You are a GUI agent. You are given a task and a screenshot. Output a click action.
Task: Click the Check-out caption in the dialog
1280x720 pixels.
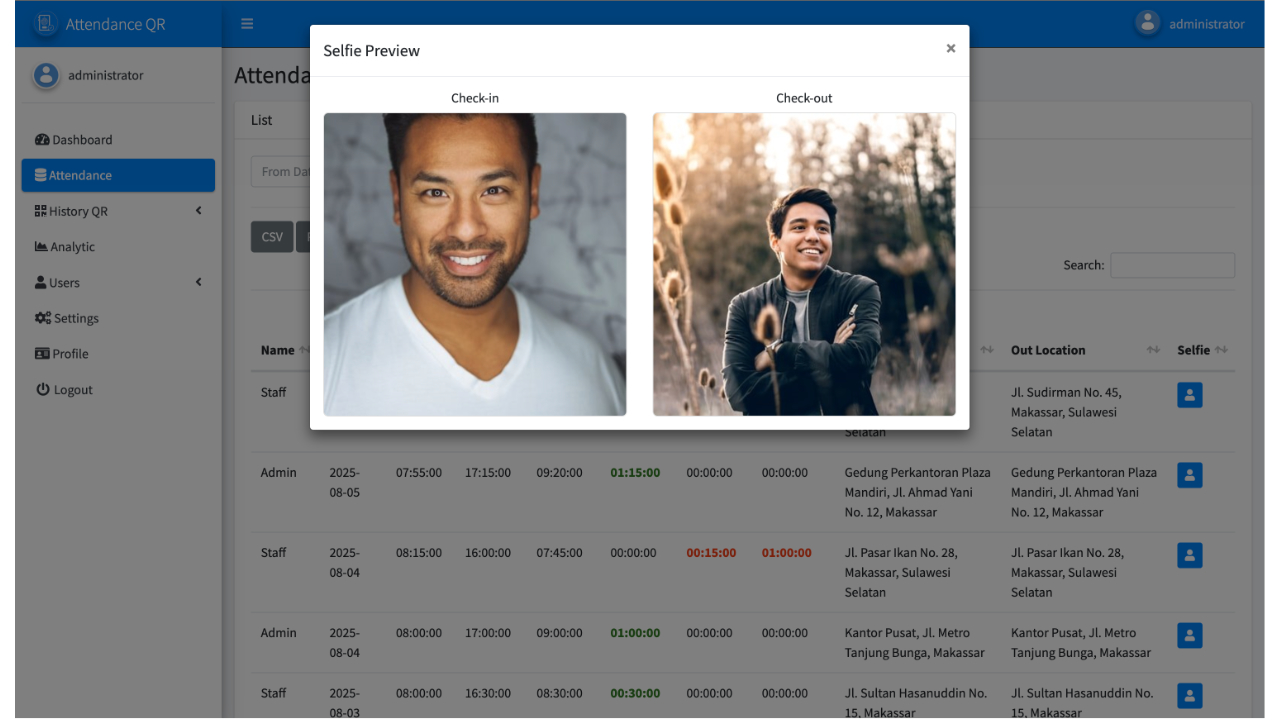click(x=804, y=98)
